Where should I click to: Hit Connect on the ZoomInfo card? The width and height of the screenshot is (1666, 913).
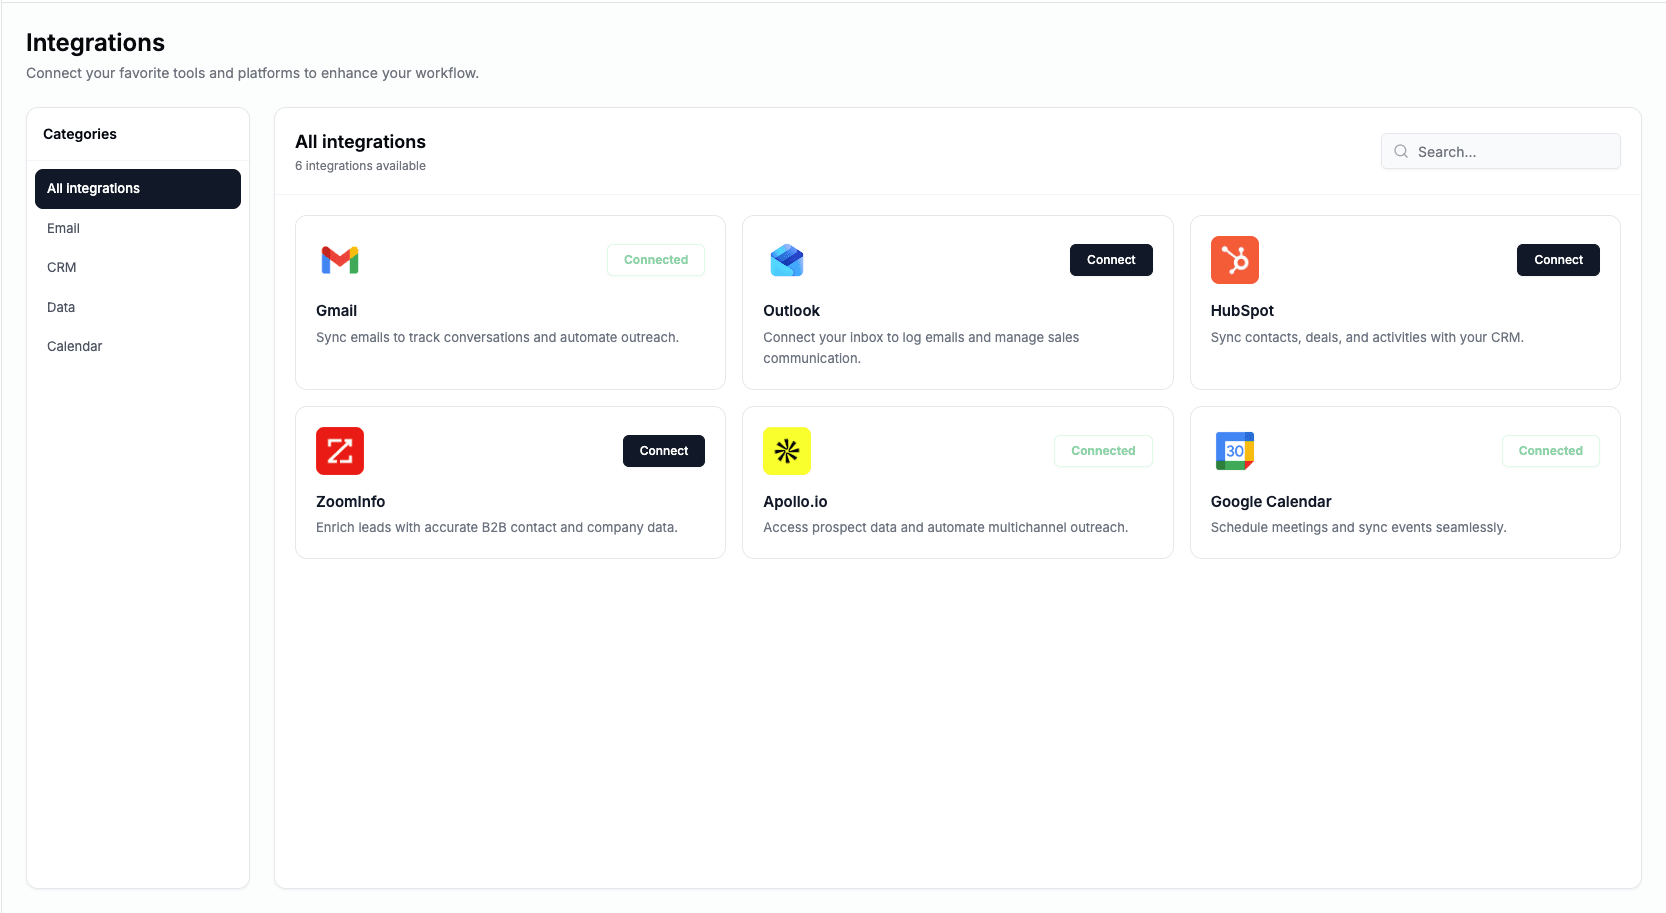663,451
